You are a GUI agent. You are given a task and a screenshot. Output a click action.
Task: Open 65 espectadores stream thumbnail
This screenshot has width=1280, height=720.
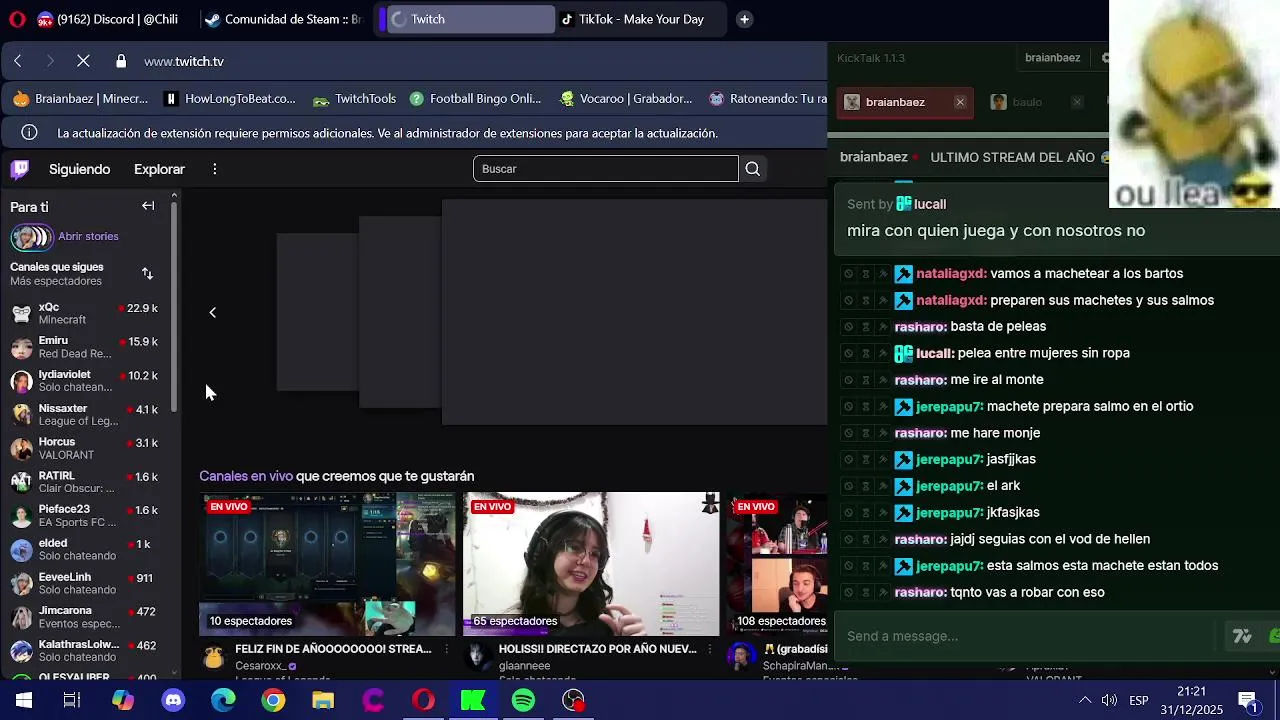591,564
